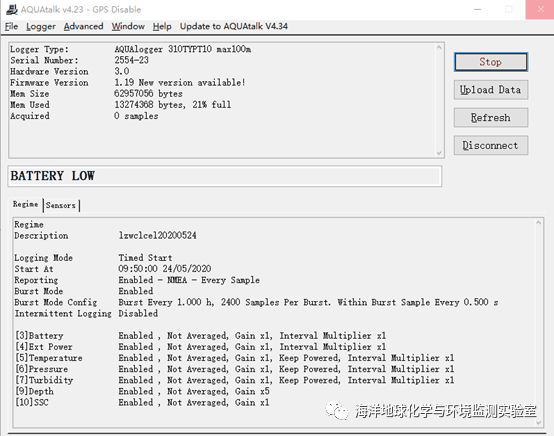Viewport: 554px width, 436px height.
Task: Click the [7]Turbidity sensor row
Action: (235, 380)
